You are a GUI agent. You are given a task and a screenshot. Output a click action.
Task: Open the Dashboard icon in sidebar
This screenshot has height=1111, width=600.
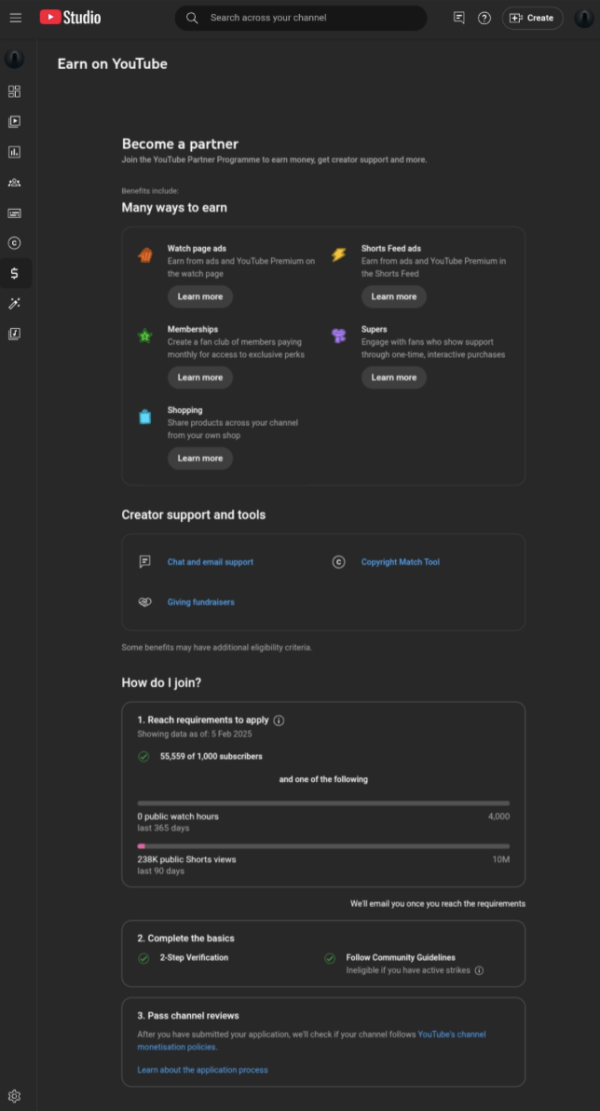(x=14, y=92)
